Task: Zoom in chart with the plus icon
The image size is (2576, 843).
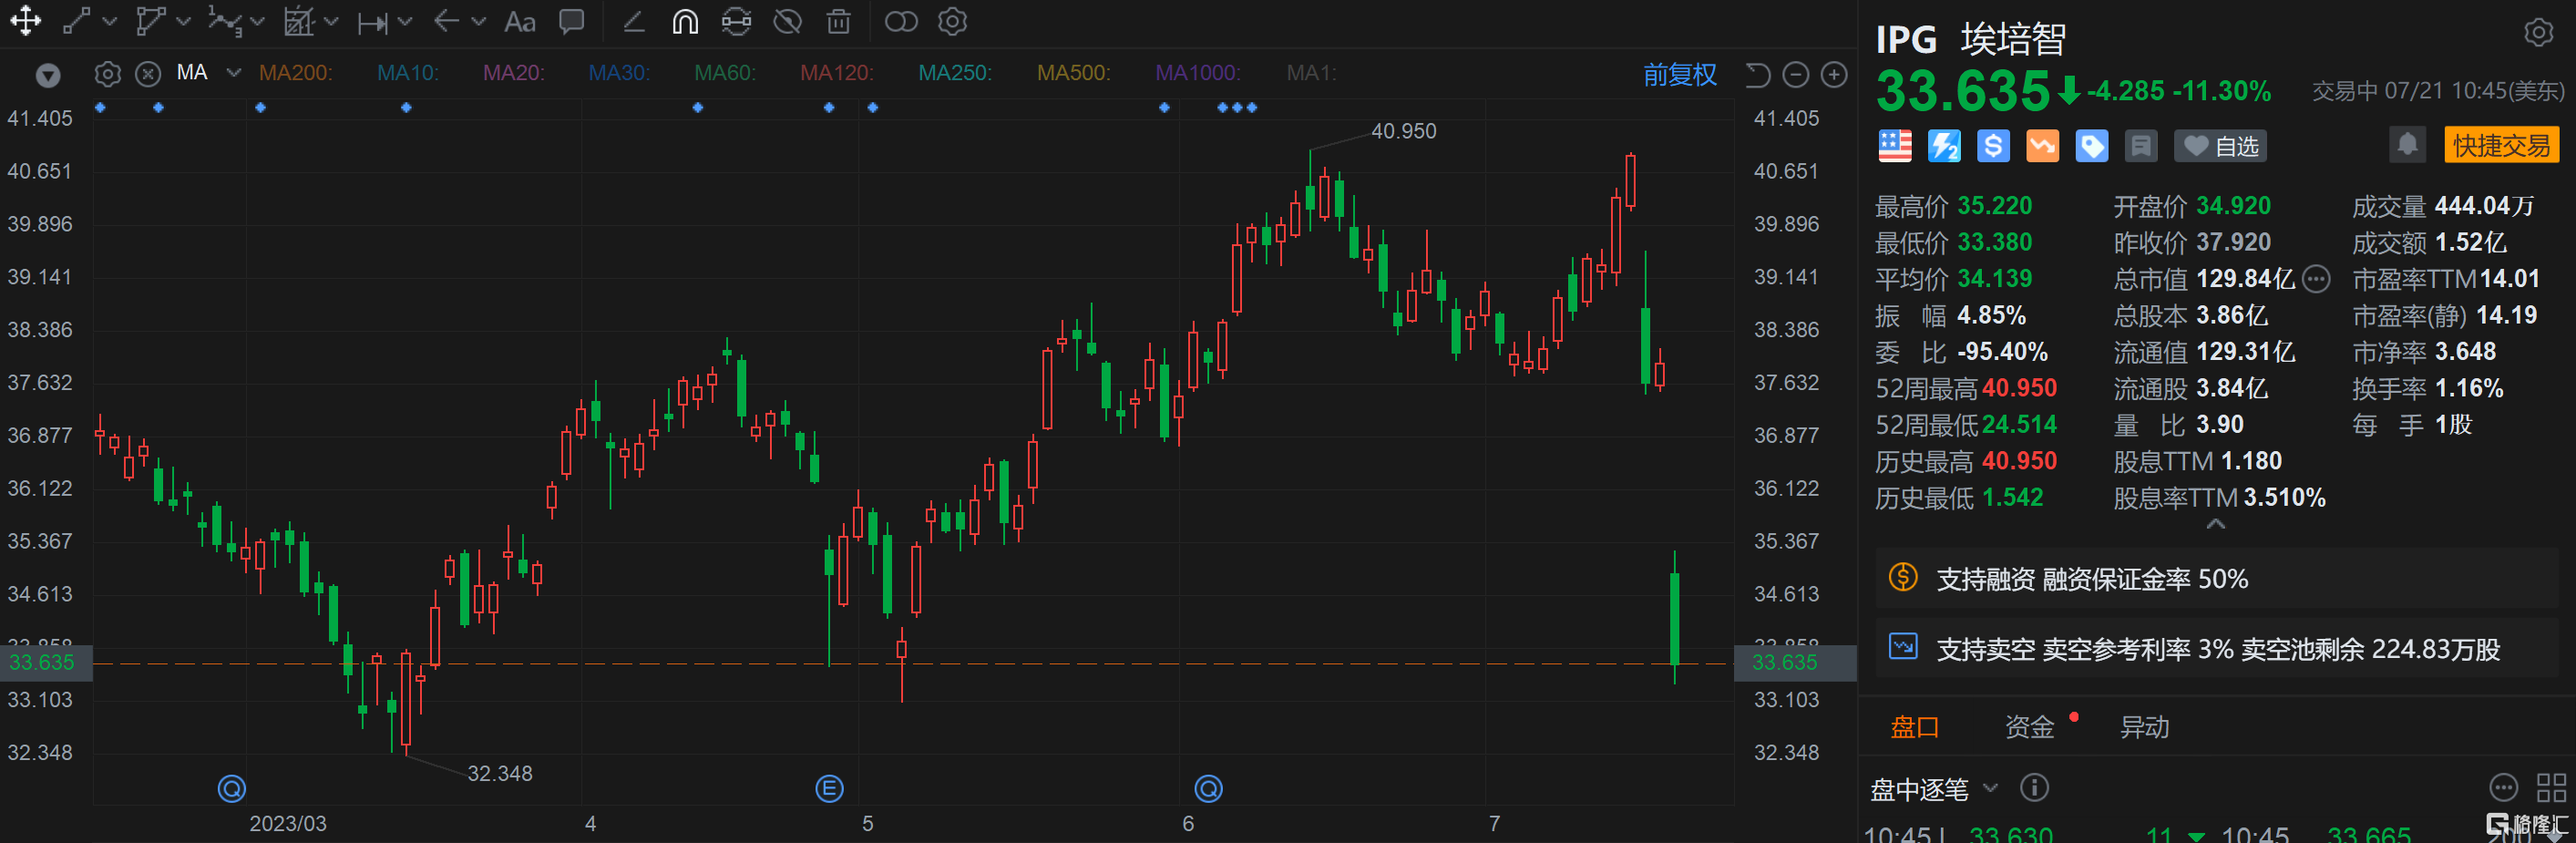Action: pos(1833,75)
